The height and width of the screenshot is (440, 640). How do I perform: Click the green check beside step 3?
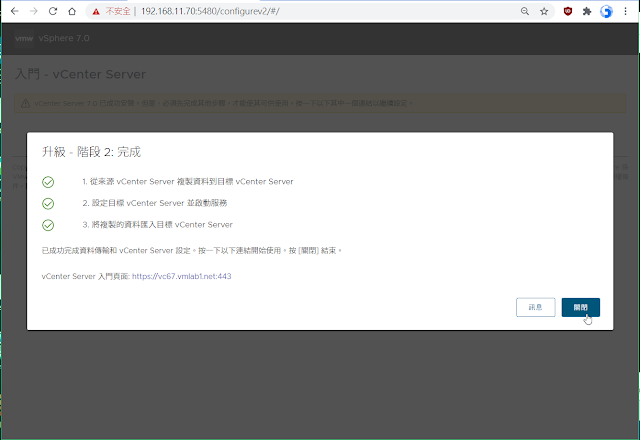48,225
